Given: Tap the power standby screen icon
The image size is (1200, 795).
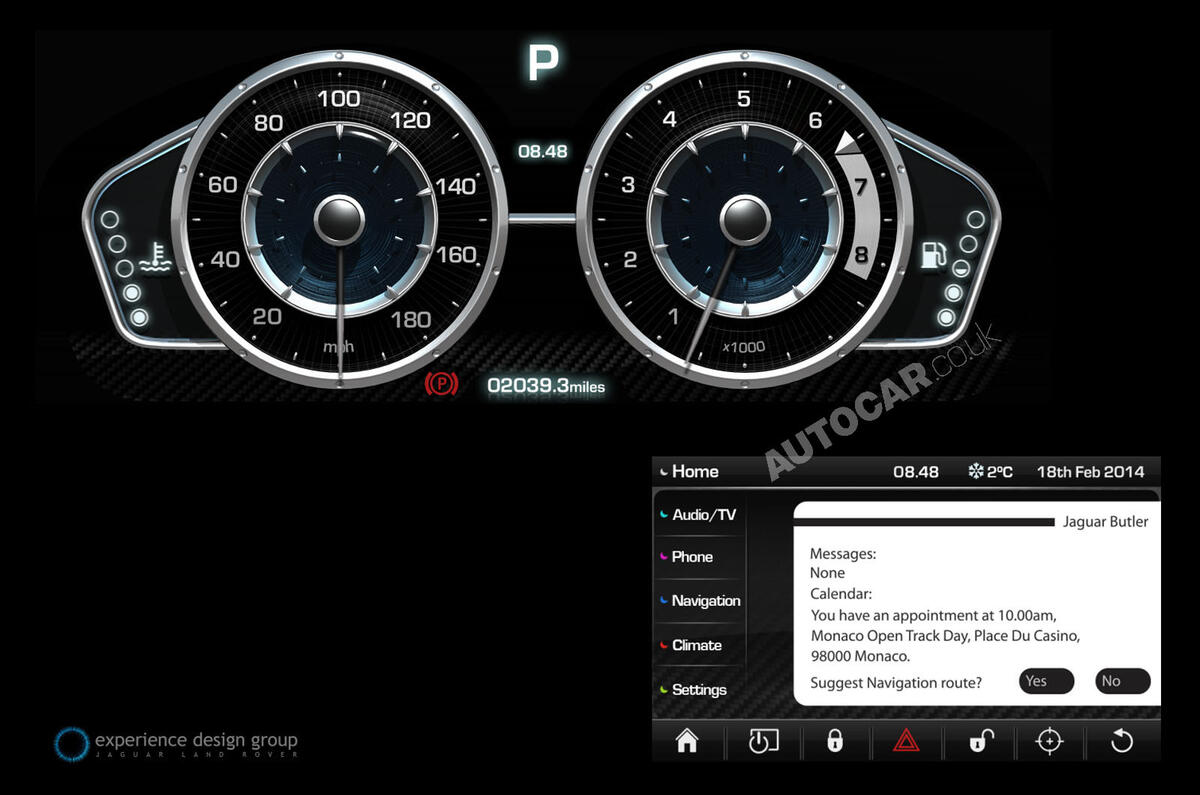Looking at the screenshot, I should 761,740.
